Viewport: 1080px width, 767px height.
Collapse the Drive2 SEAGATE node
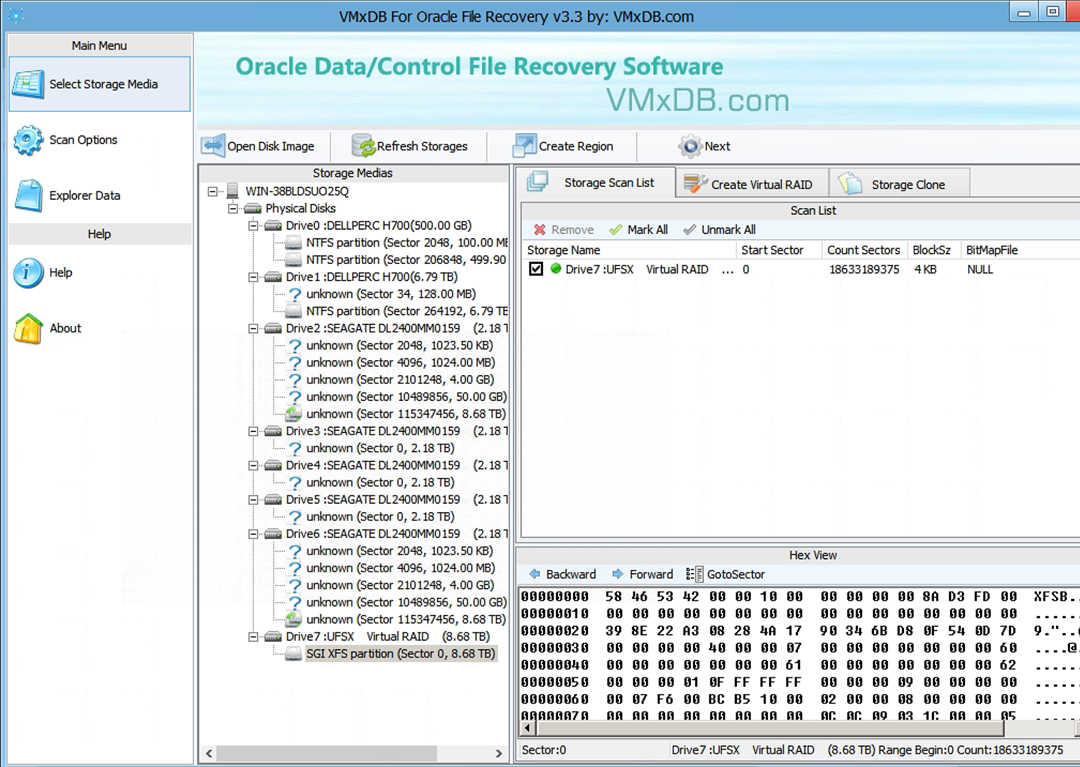click(x=253, y=328)
